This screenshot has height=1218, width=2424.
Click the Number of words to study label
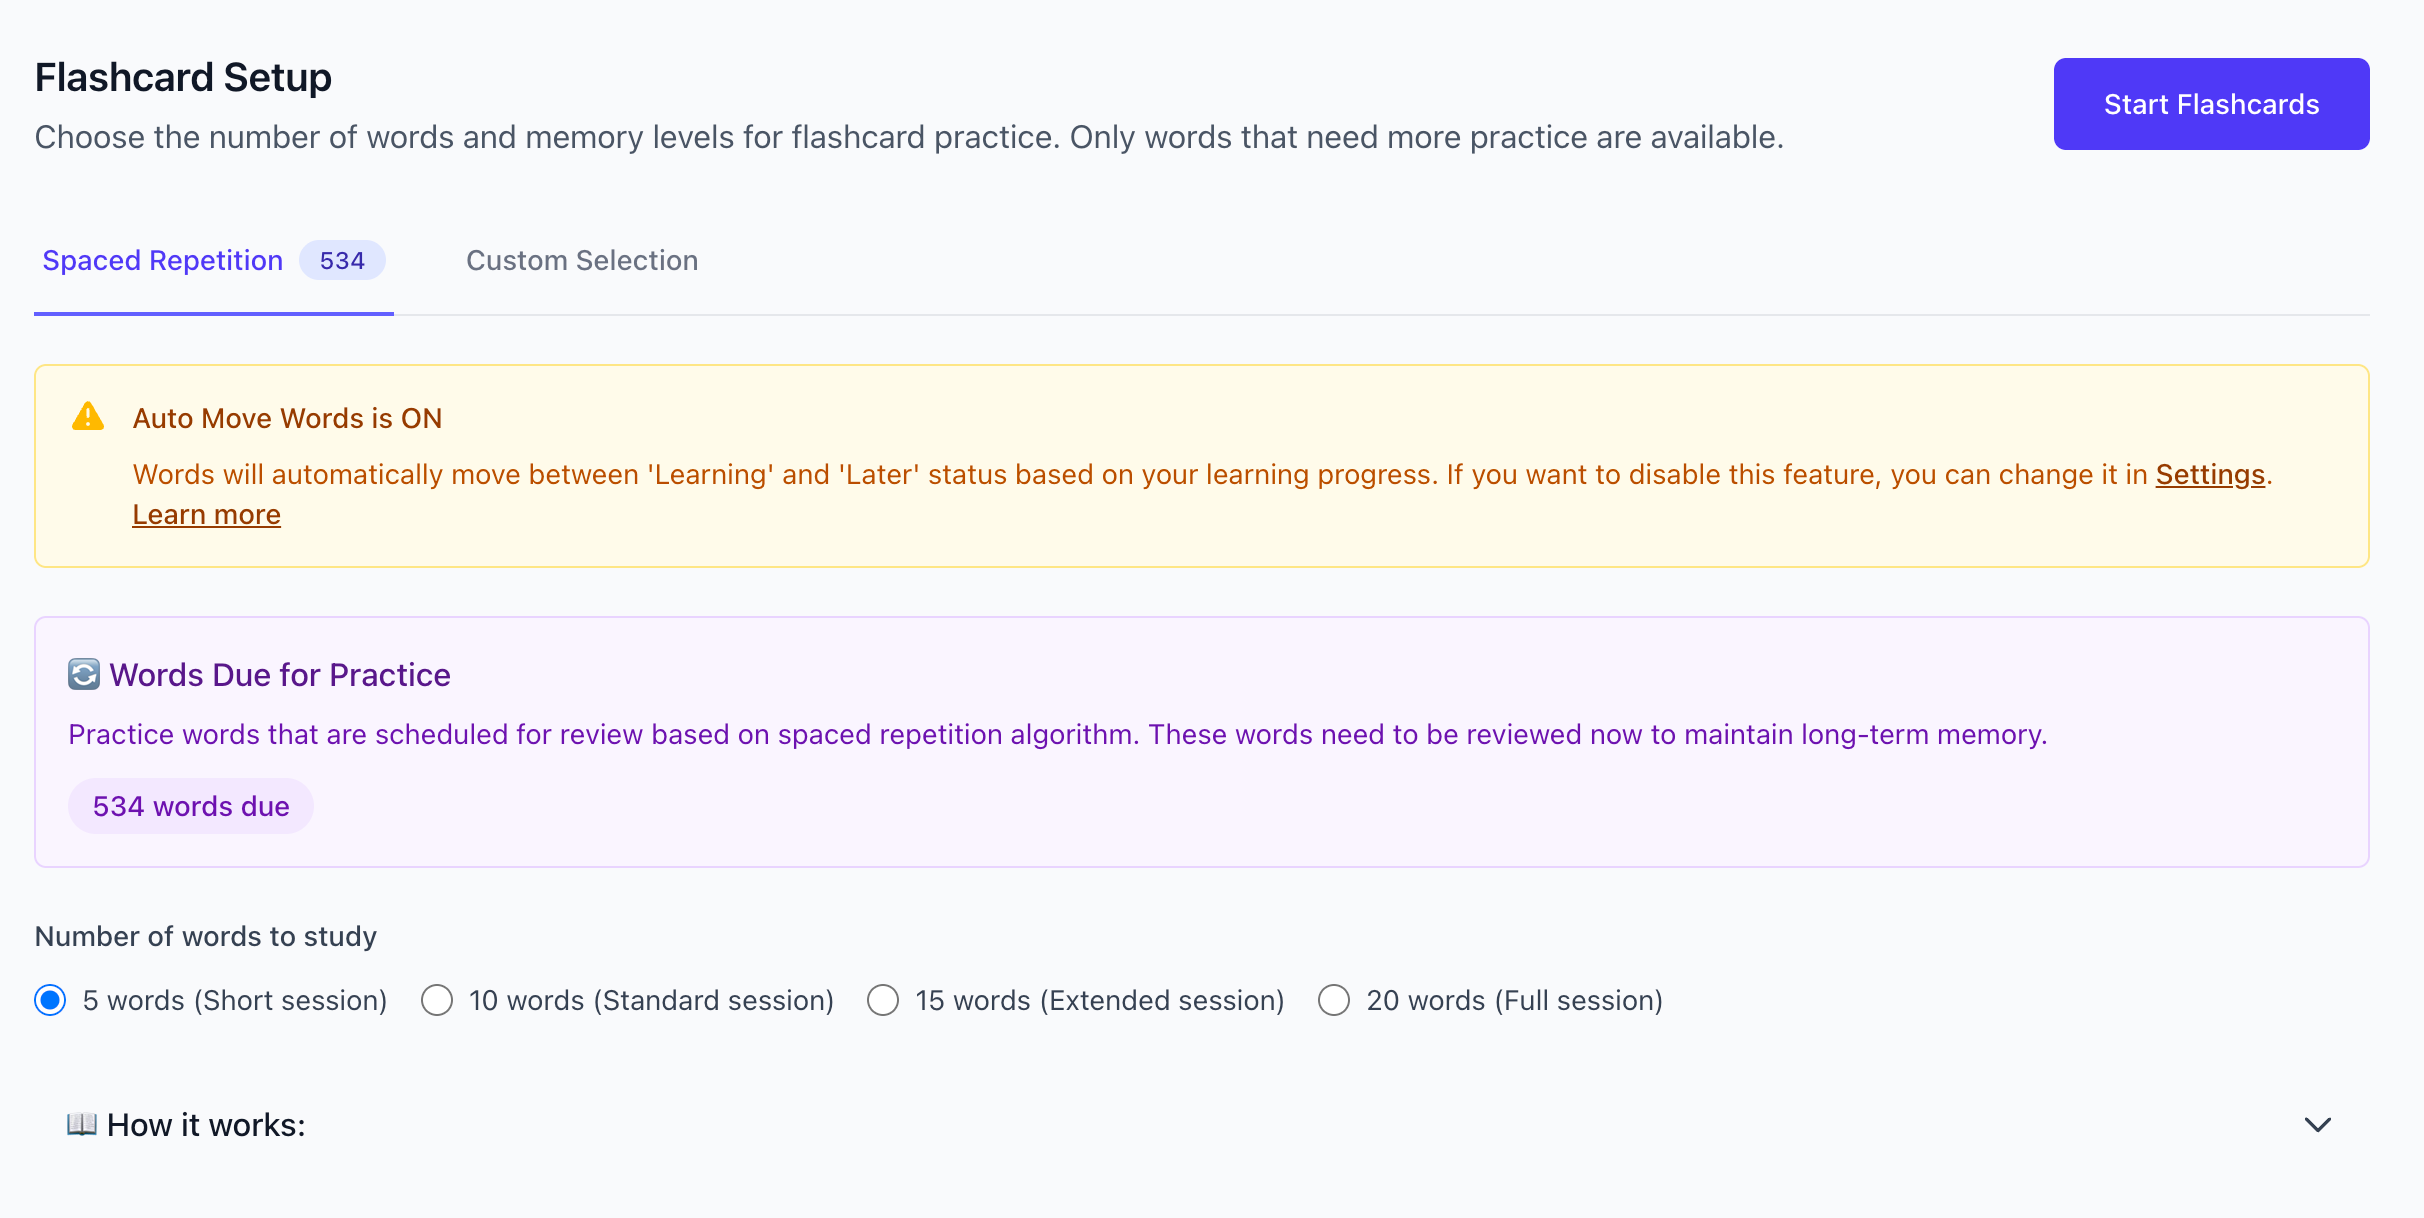tap(206, 936)
